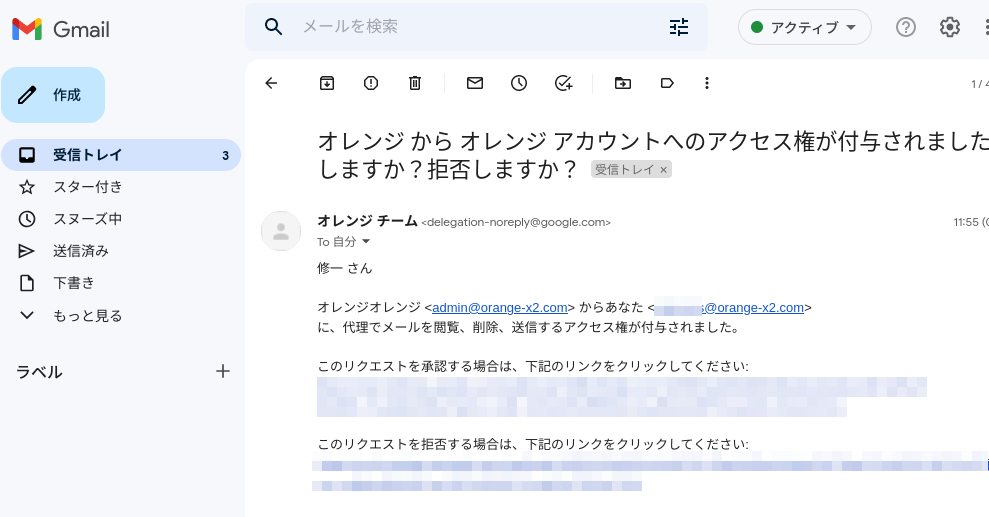The width and height of the screenshot is (989, 517).
Task: Open the three-dot more options menu
Action: point(707,83)
